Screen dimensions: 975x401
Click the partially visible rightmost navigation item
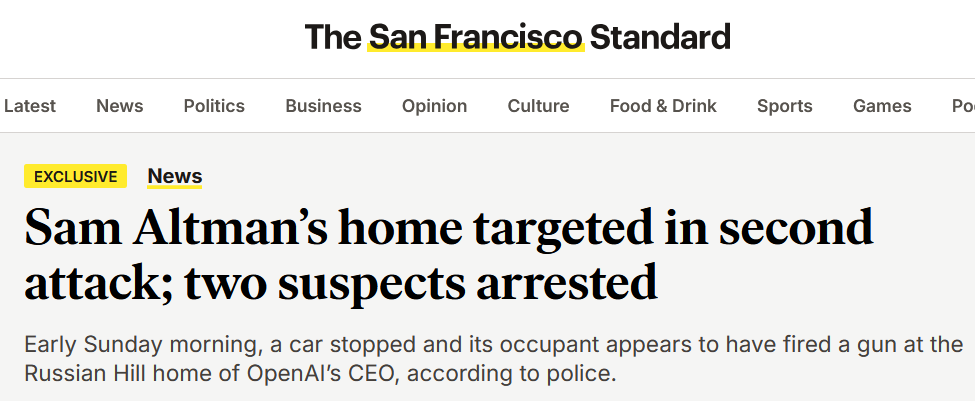pos(963,106)
